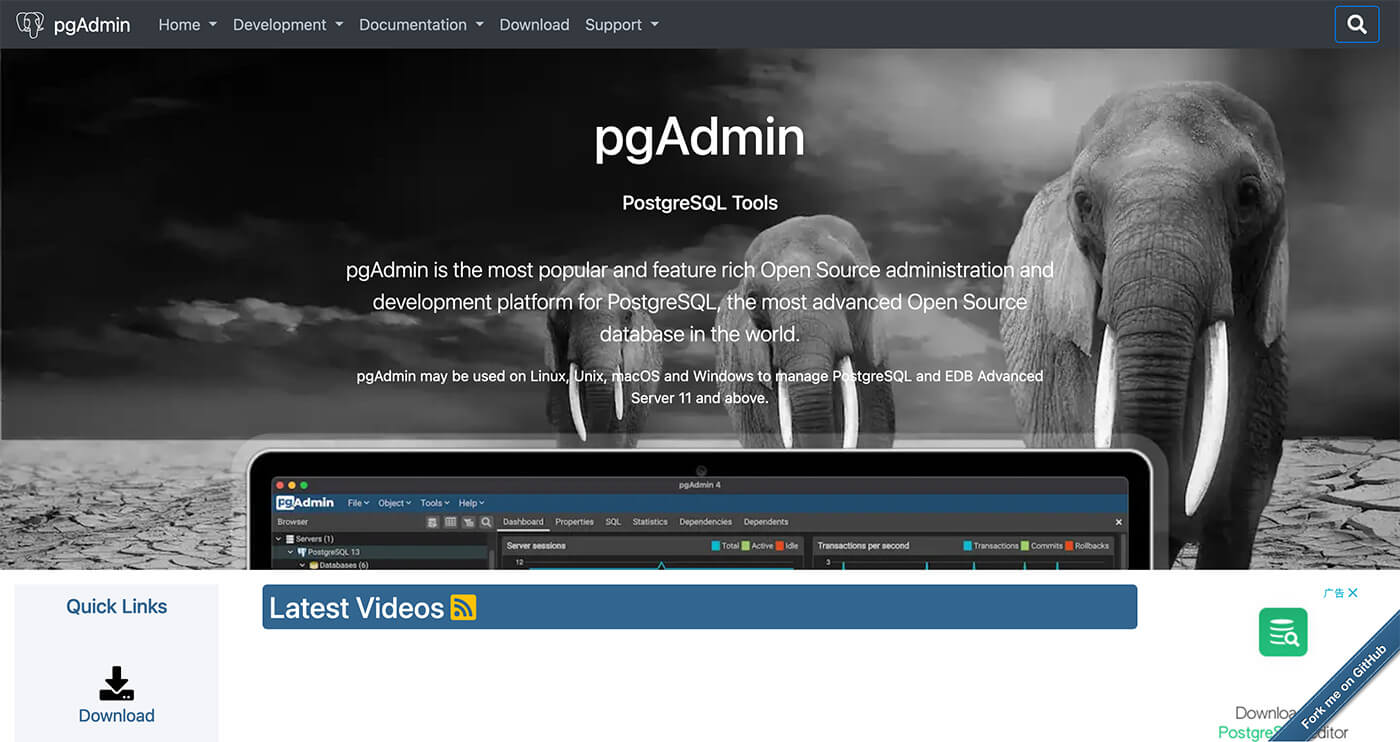1400x742 pixels.
Task: Click the Filtered Rows icon in Browser toolbar
Action: point(468,522)
